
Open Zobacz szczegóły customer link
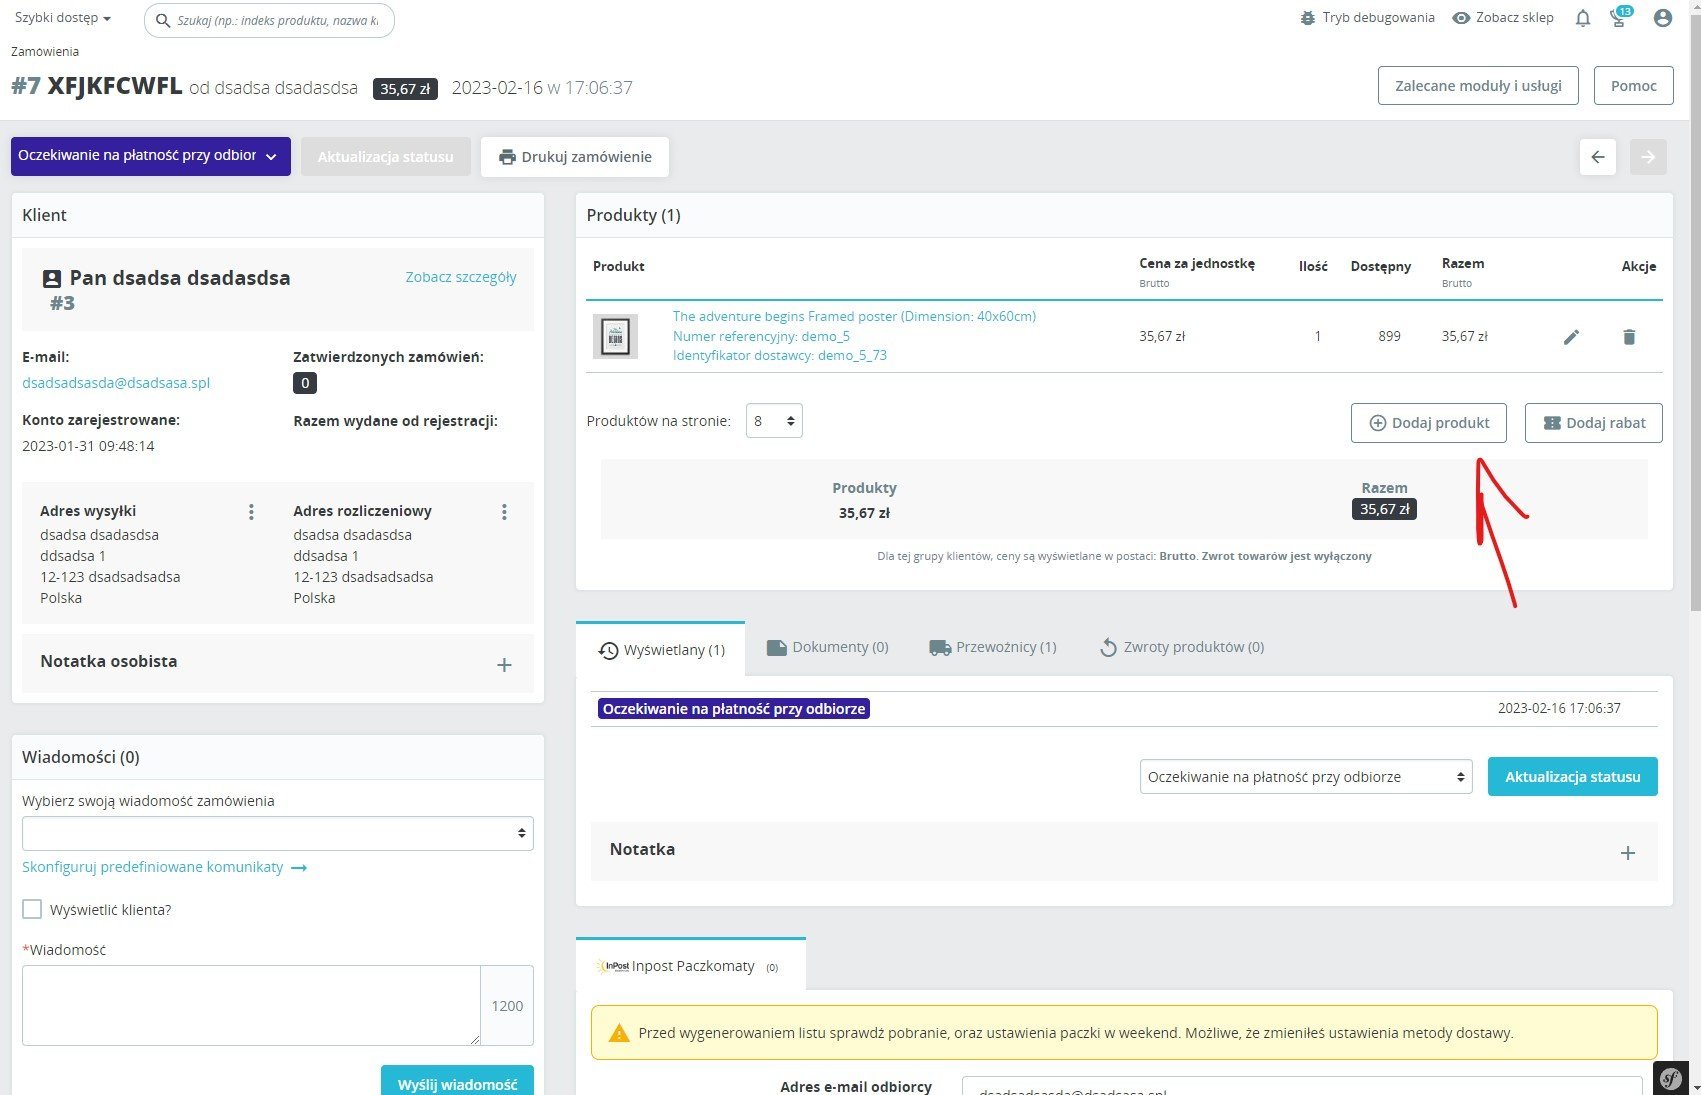point(461,277)
